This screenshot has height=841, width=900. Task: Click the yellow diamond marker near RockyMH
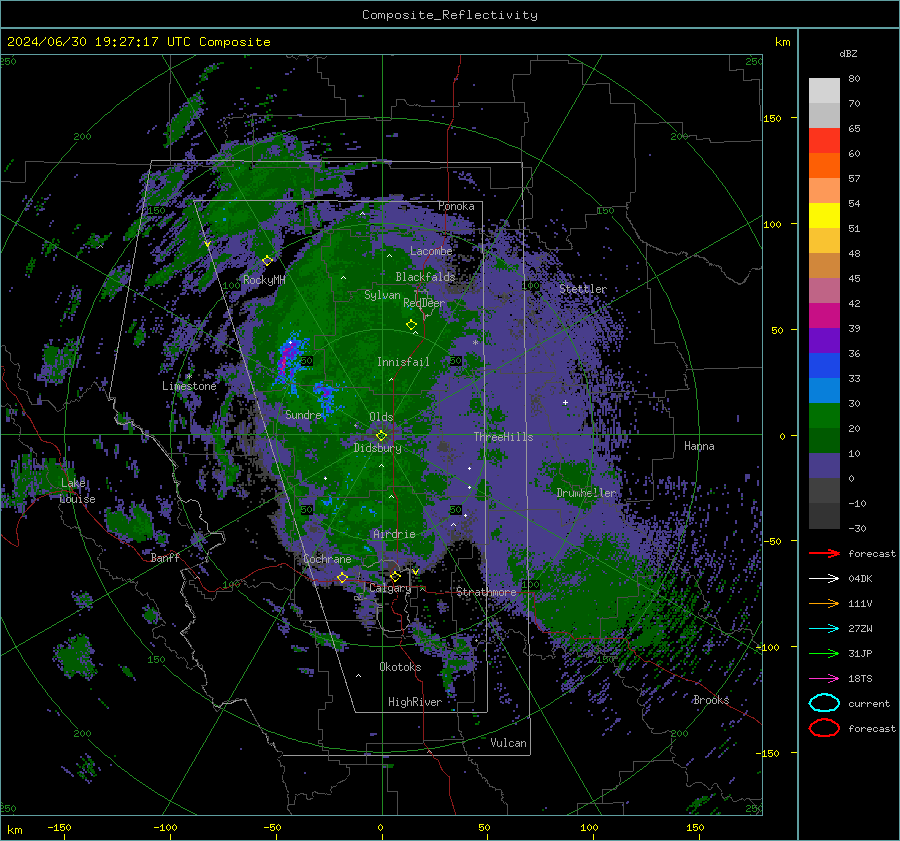click(267, 261)
